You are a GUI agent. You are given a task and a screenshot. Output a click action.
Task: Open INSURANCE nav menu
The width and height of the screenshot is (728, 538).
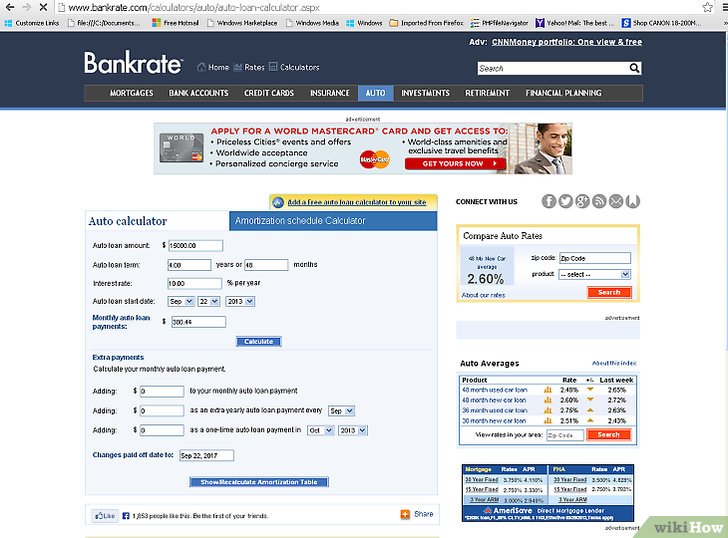coord(330,93)
